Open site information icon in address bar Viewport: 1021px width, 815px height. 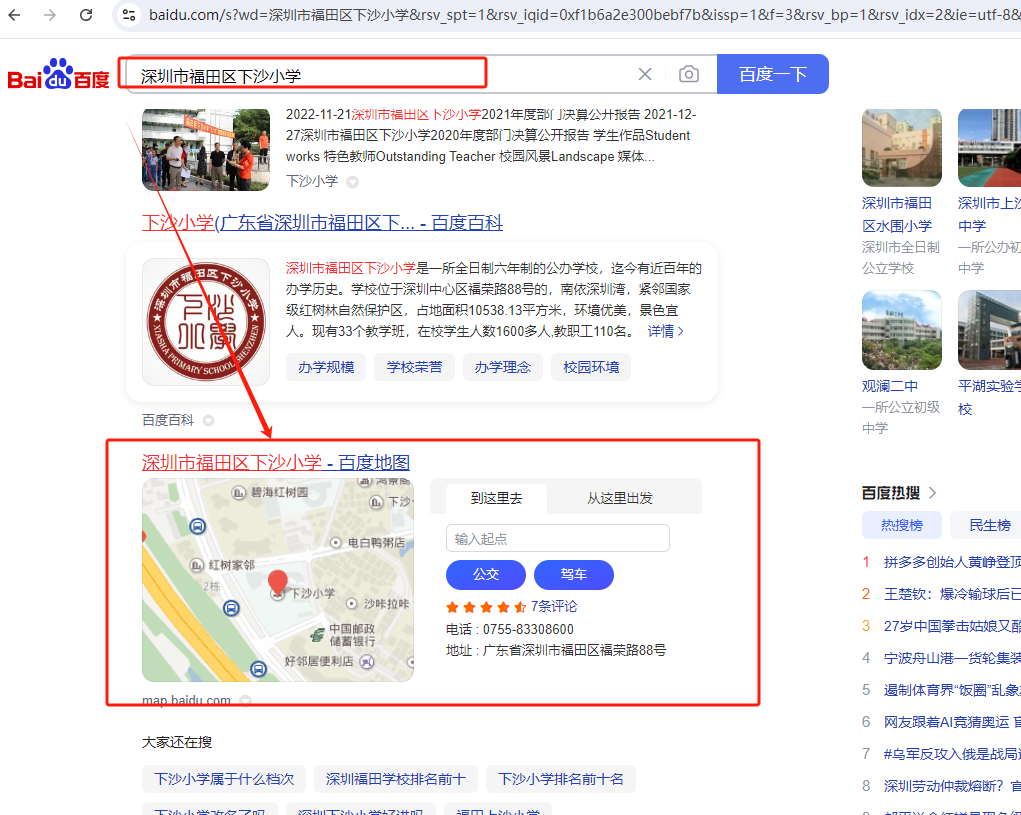(130, 14)
